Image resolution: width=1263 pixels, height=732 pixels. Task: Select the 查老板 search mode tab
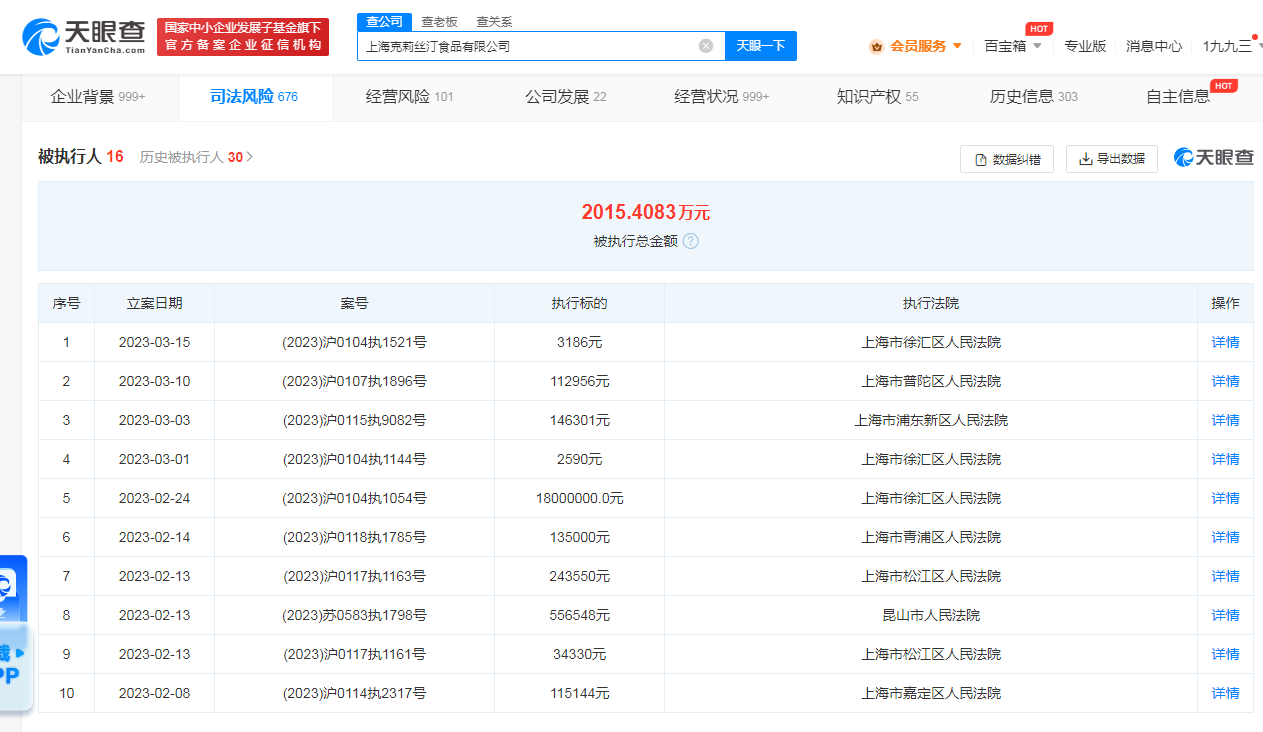tap(439, 21)
